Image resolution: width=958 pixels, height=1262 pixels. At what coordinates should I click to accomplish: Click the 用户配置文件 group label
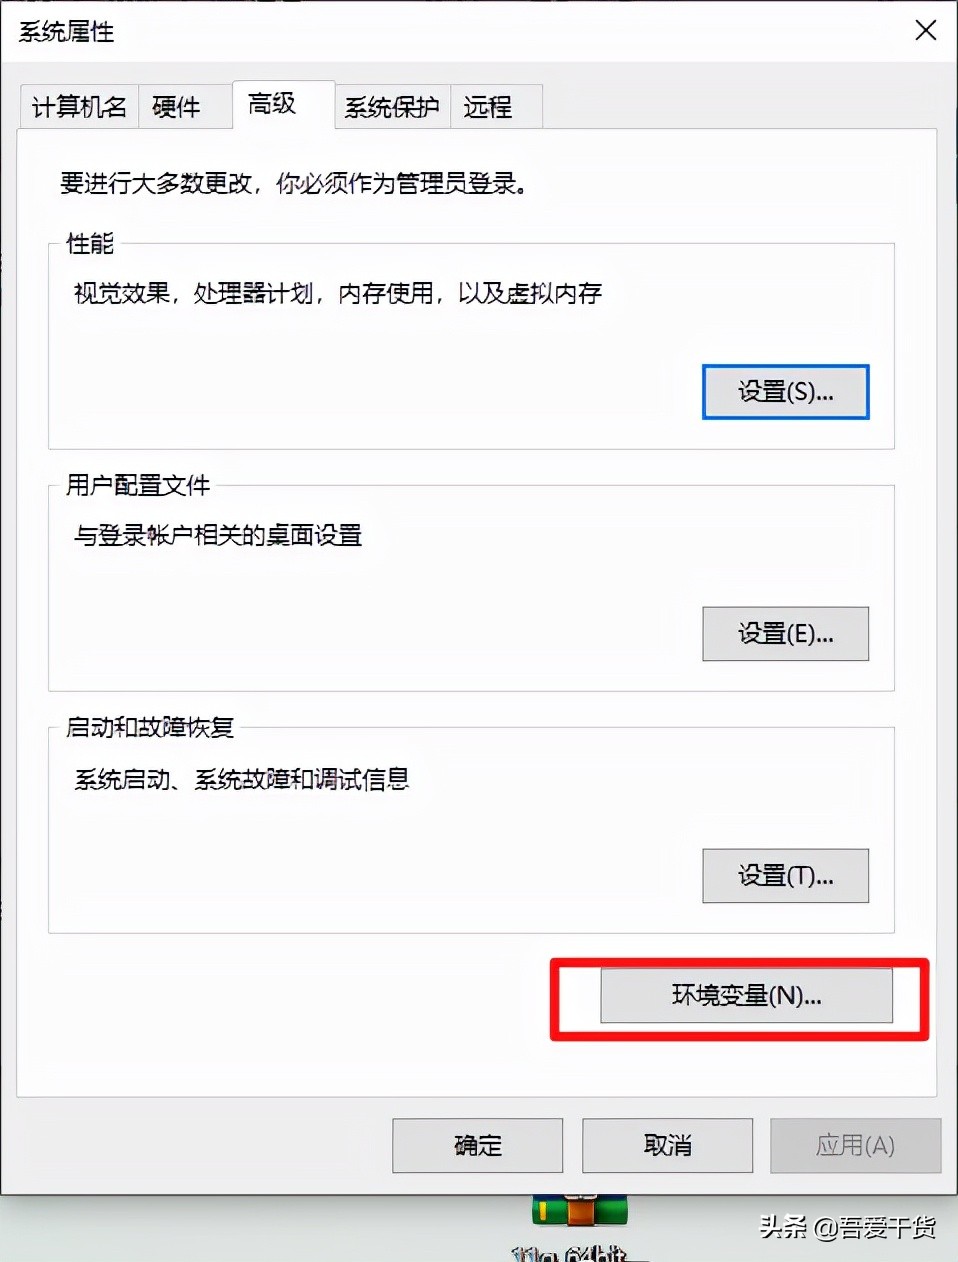[x=138, y=485]
